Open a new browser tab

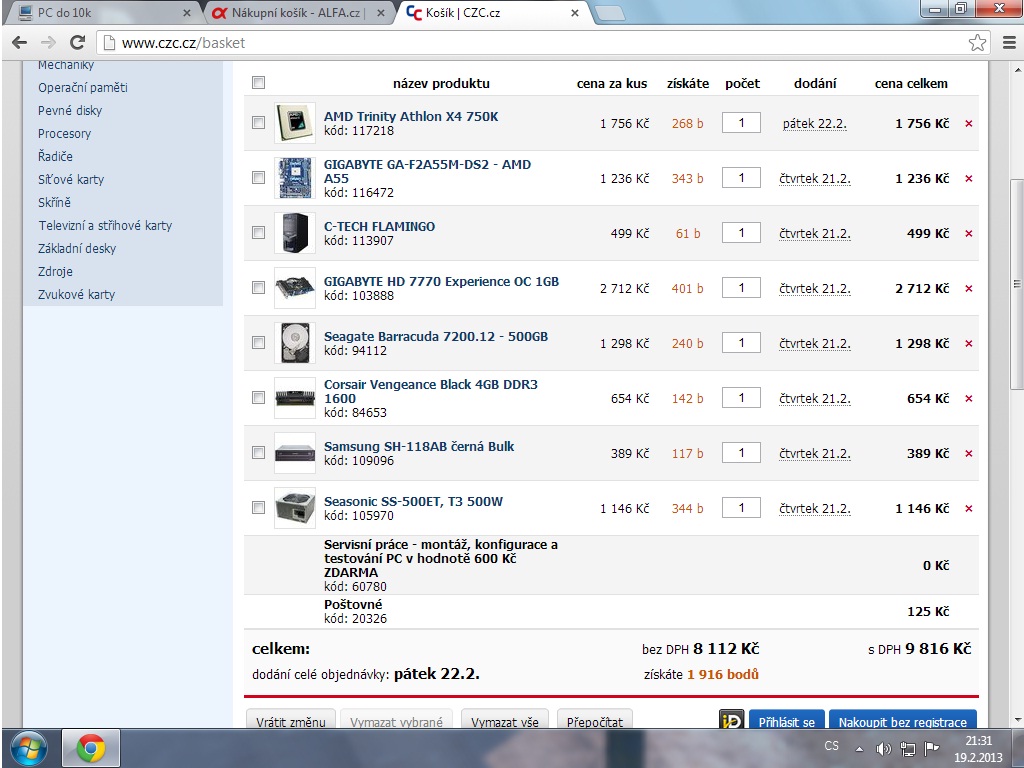coord(610,13)
